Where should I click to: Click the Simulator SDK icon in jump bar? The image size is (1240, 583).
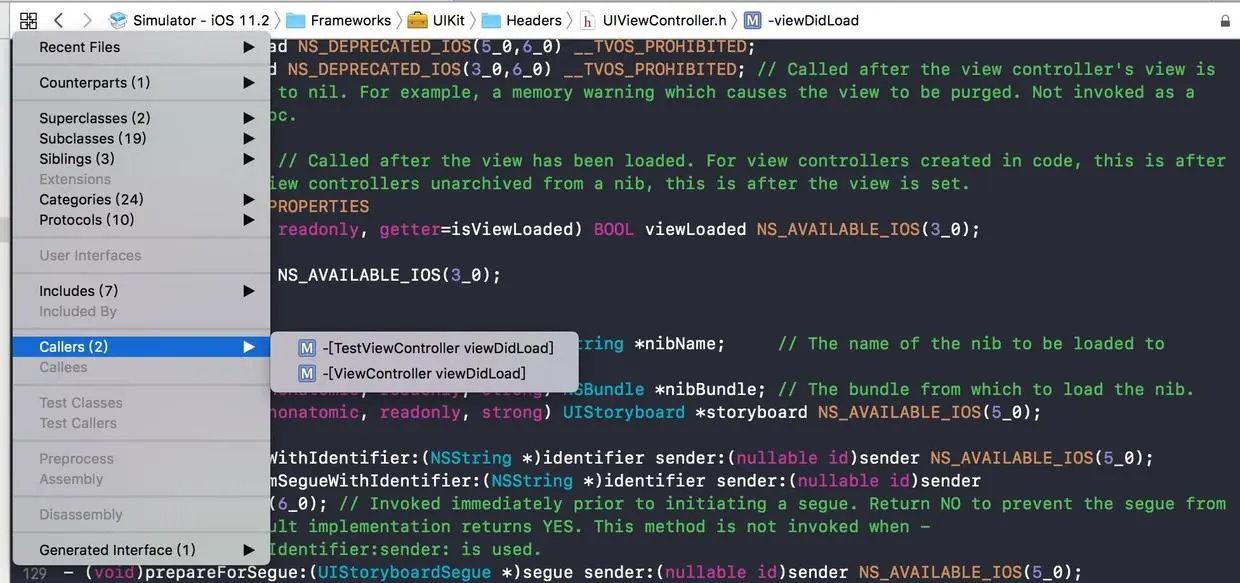point(118,20)
